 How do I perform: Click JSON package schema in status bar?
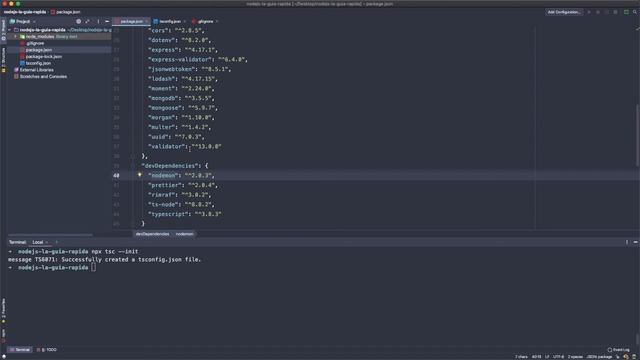[x=599, y=357]
